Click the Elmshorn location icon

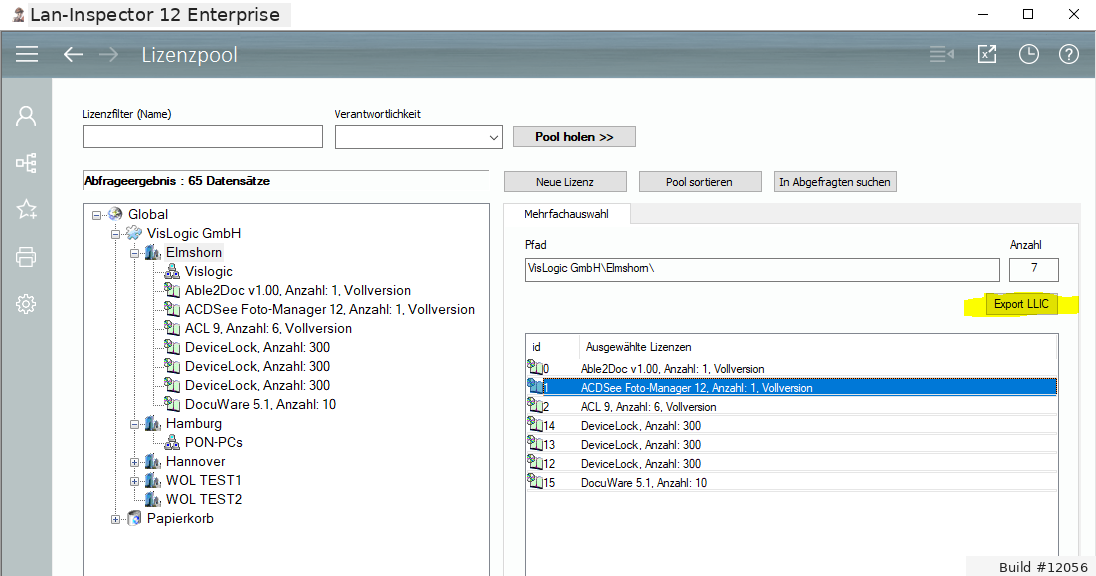152,252
